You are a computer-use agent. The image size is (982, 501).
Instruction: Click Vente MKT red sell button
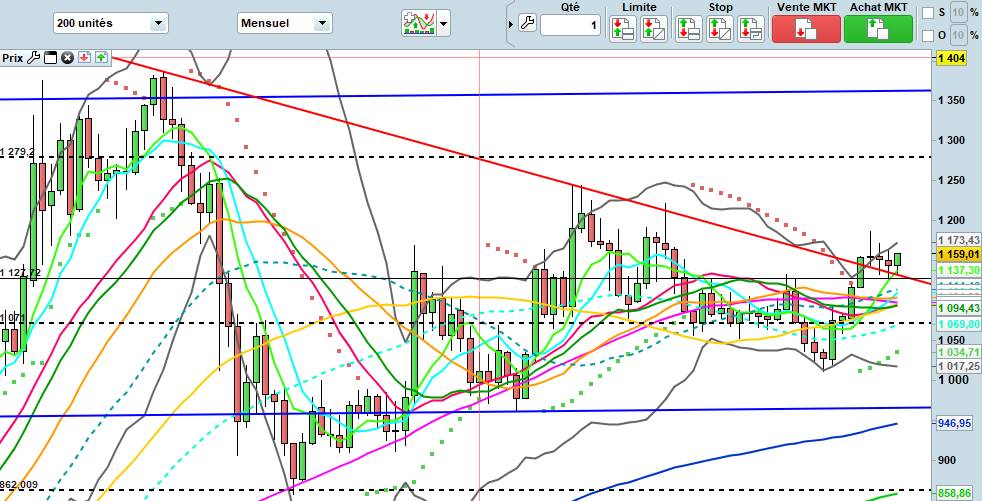pos(806,29)
